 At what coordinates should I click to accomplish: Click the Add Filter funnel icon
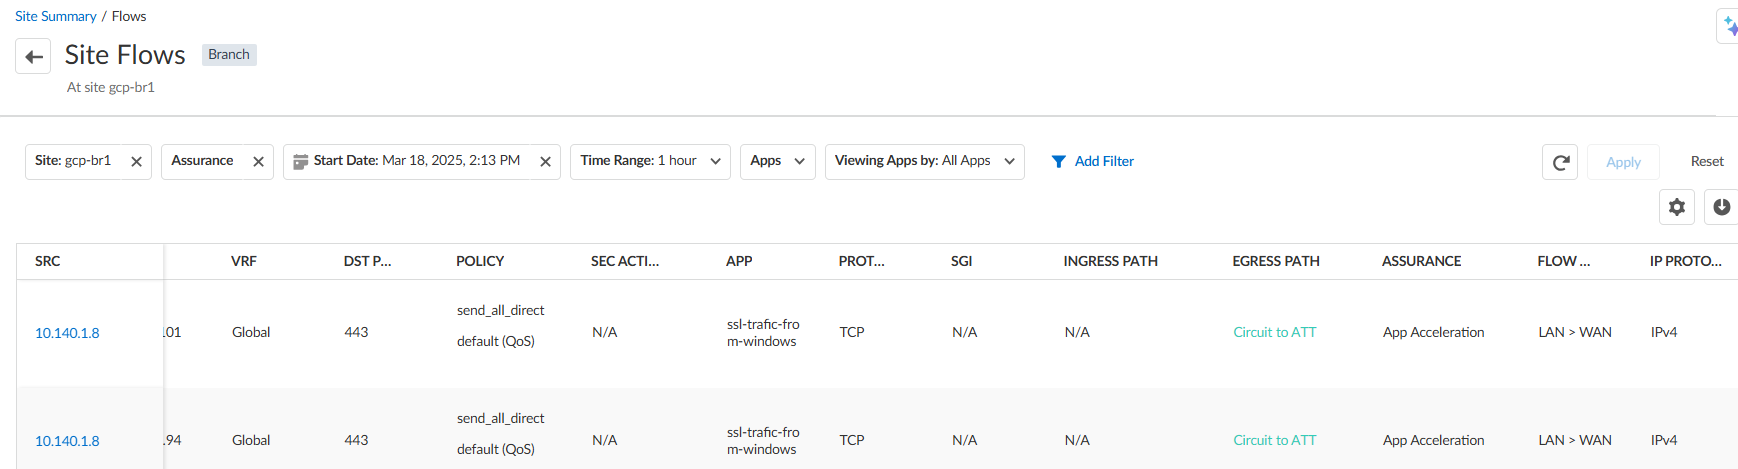pos(1058,162)
